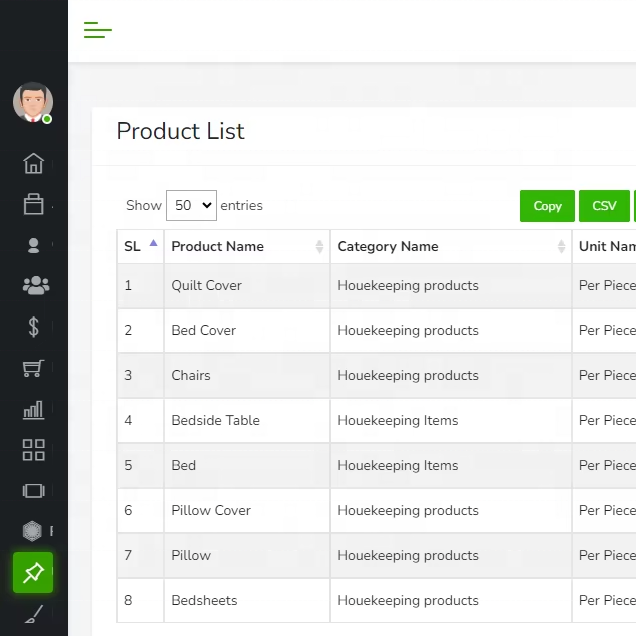Sort table by Category Name column
The height and width of the screenshot is (636, 636).
[450, 246]
